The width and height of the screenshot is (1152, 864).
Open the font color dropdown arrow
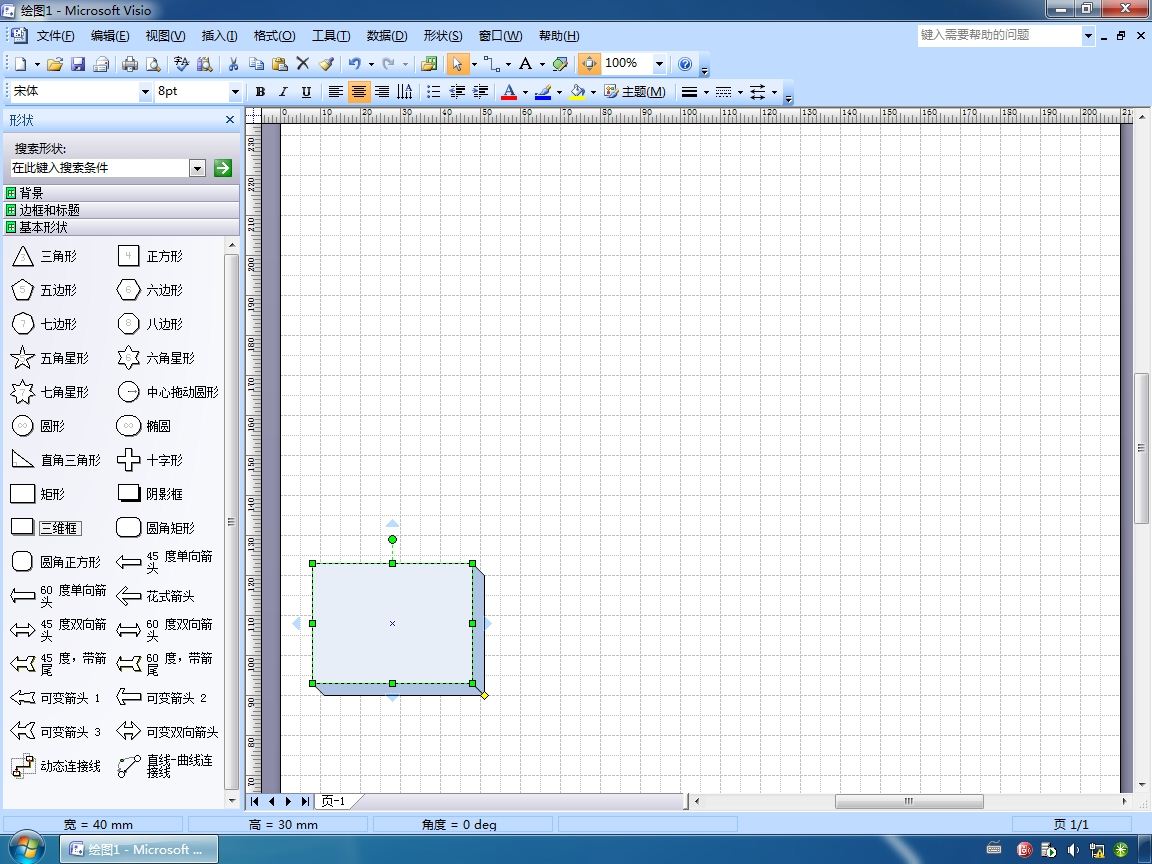tap(525, 93)
